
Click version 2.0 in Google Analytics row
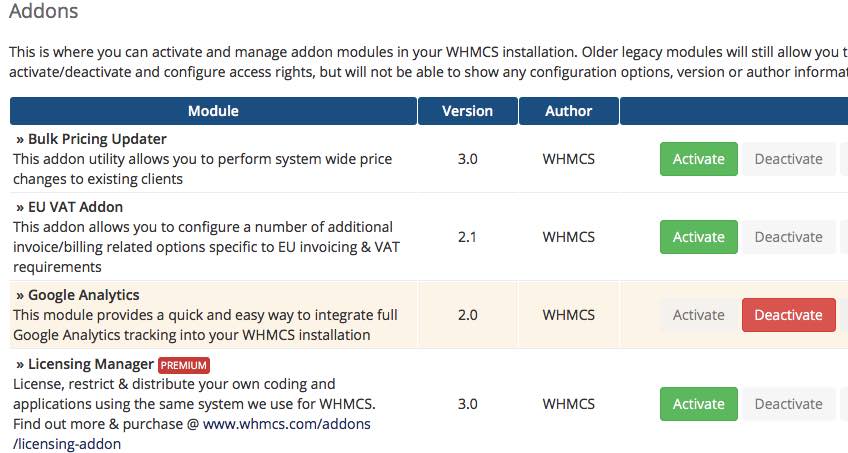(x=467, y=315)
